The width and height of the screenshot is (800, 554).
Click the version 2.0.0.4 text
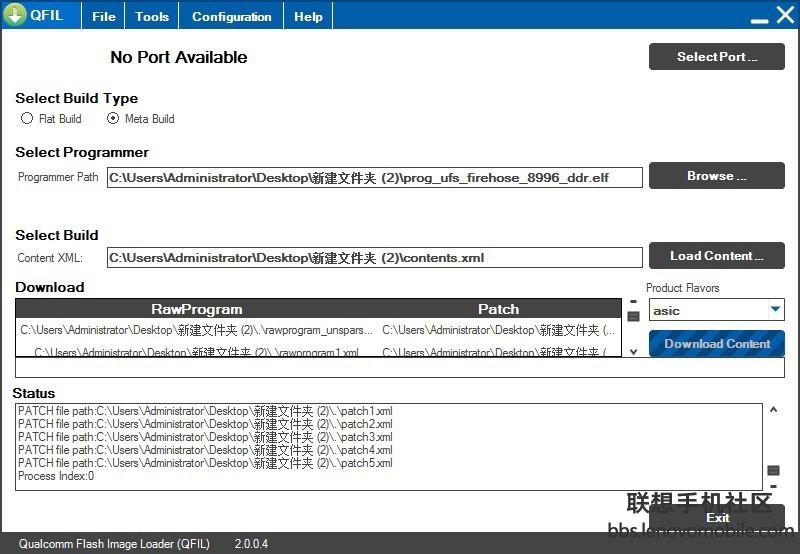click(x=251, y=544)
